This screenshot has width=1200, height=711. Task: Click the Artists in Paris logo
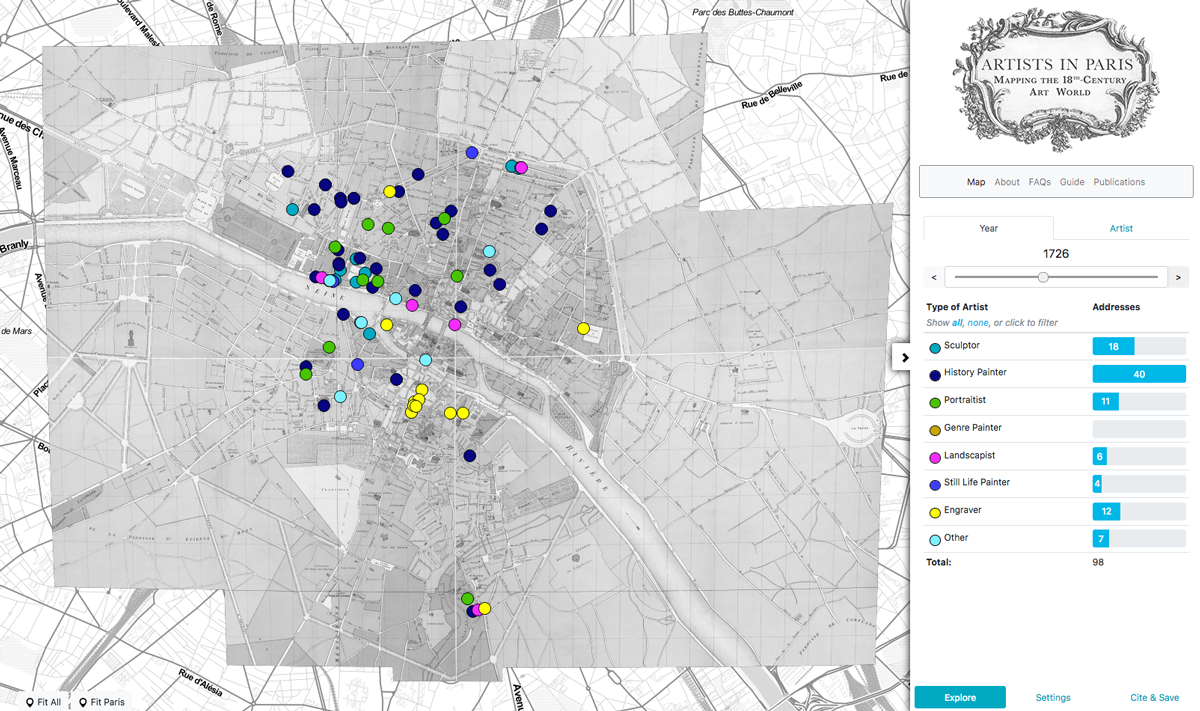point(1055,80)
